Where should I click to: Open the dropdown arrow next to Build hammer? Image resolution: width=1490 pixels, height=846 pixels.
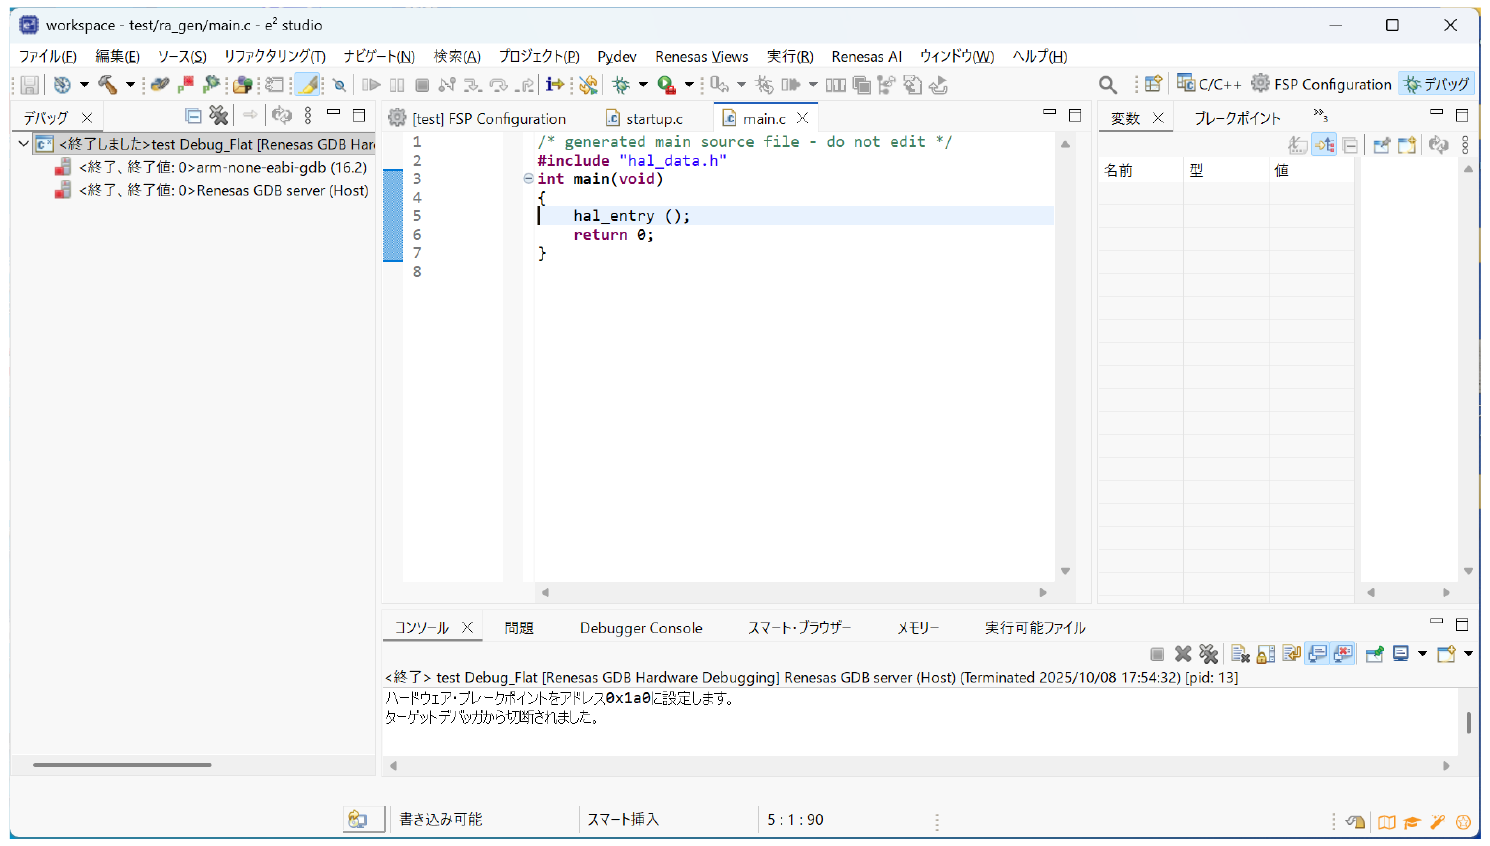pyautogui.click(x=130, y=85)
